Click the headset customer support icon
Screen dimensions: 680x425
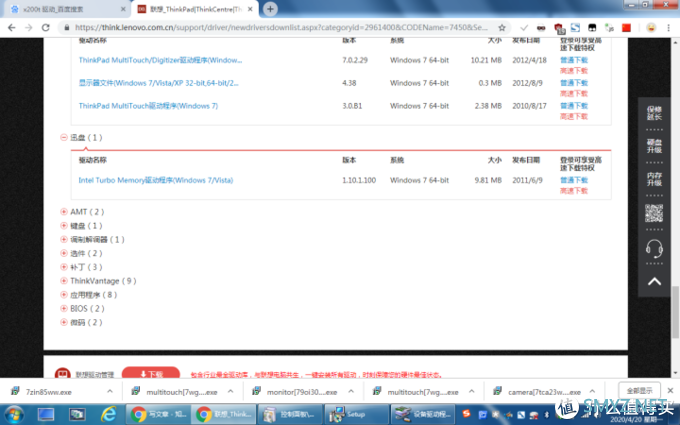click(654, 248)
